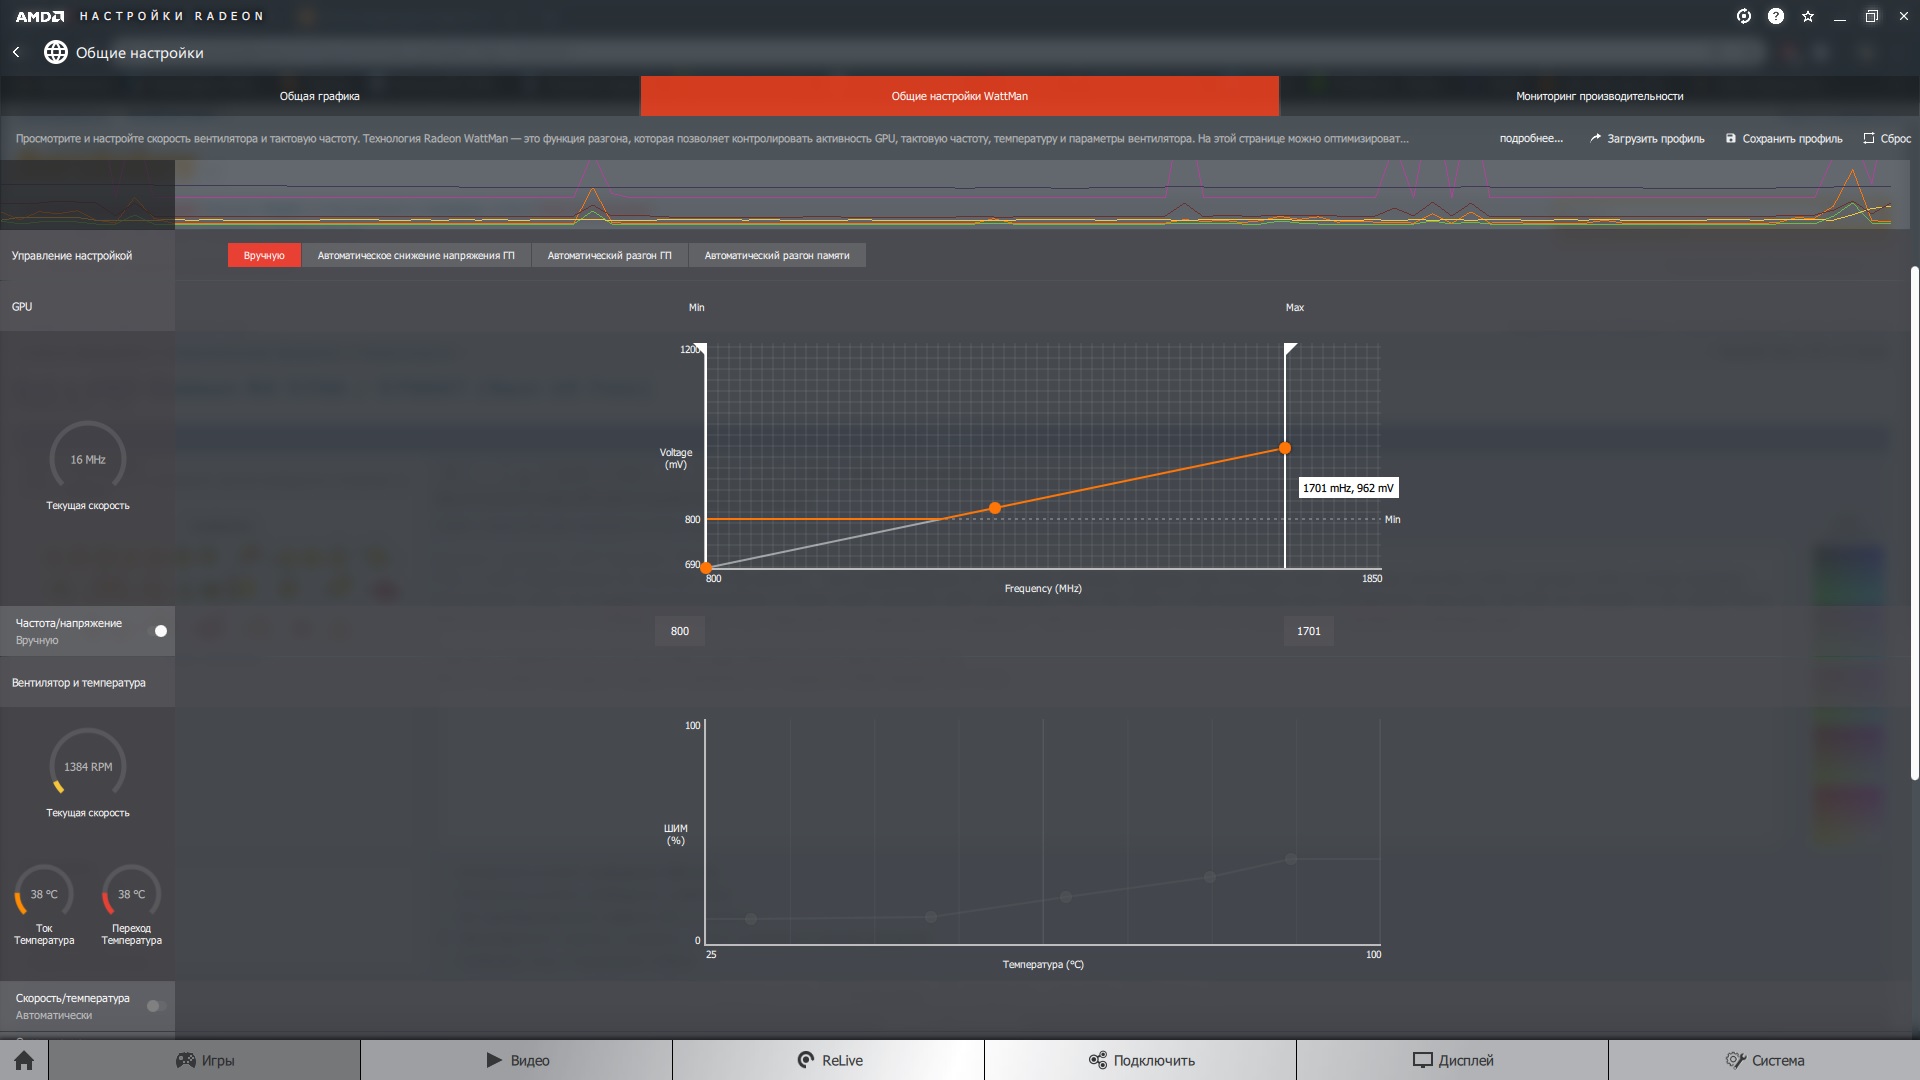Expand description with подробнее link
Viewport: 1920px width, 1080px height.
(x=1530, y=138)
